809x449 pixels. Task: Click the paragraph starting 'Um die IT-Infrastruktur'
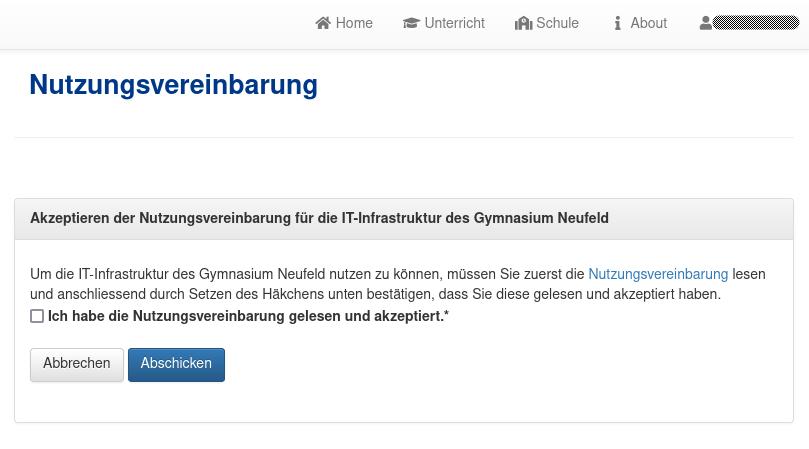tap(300, 274)
